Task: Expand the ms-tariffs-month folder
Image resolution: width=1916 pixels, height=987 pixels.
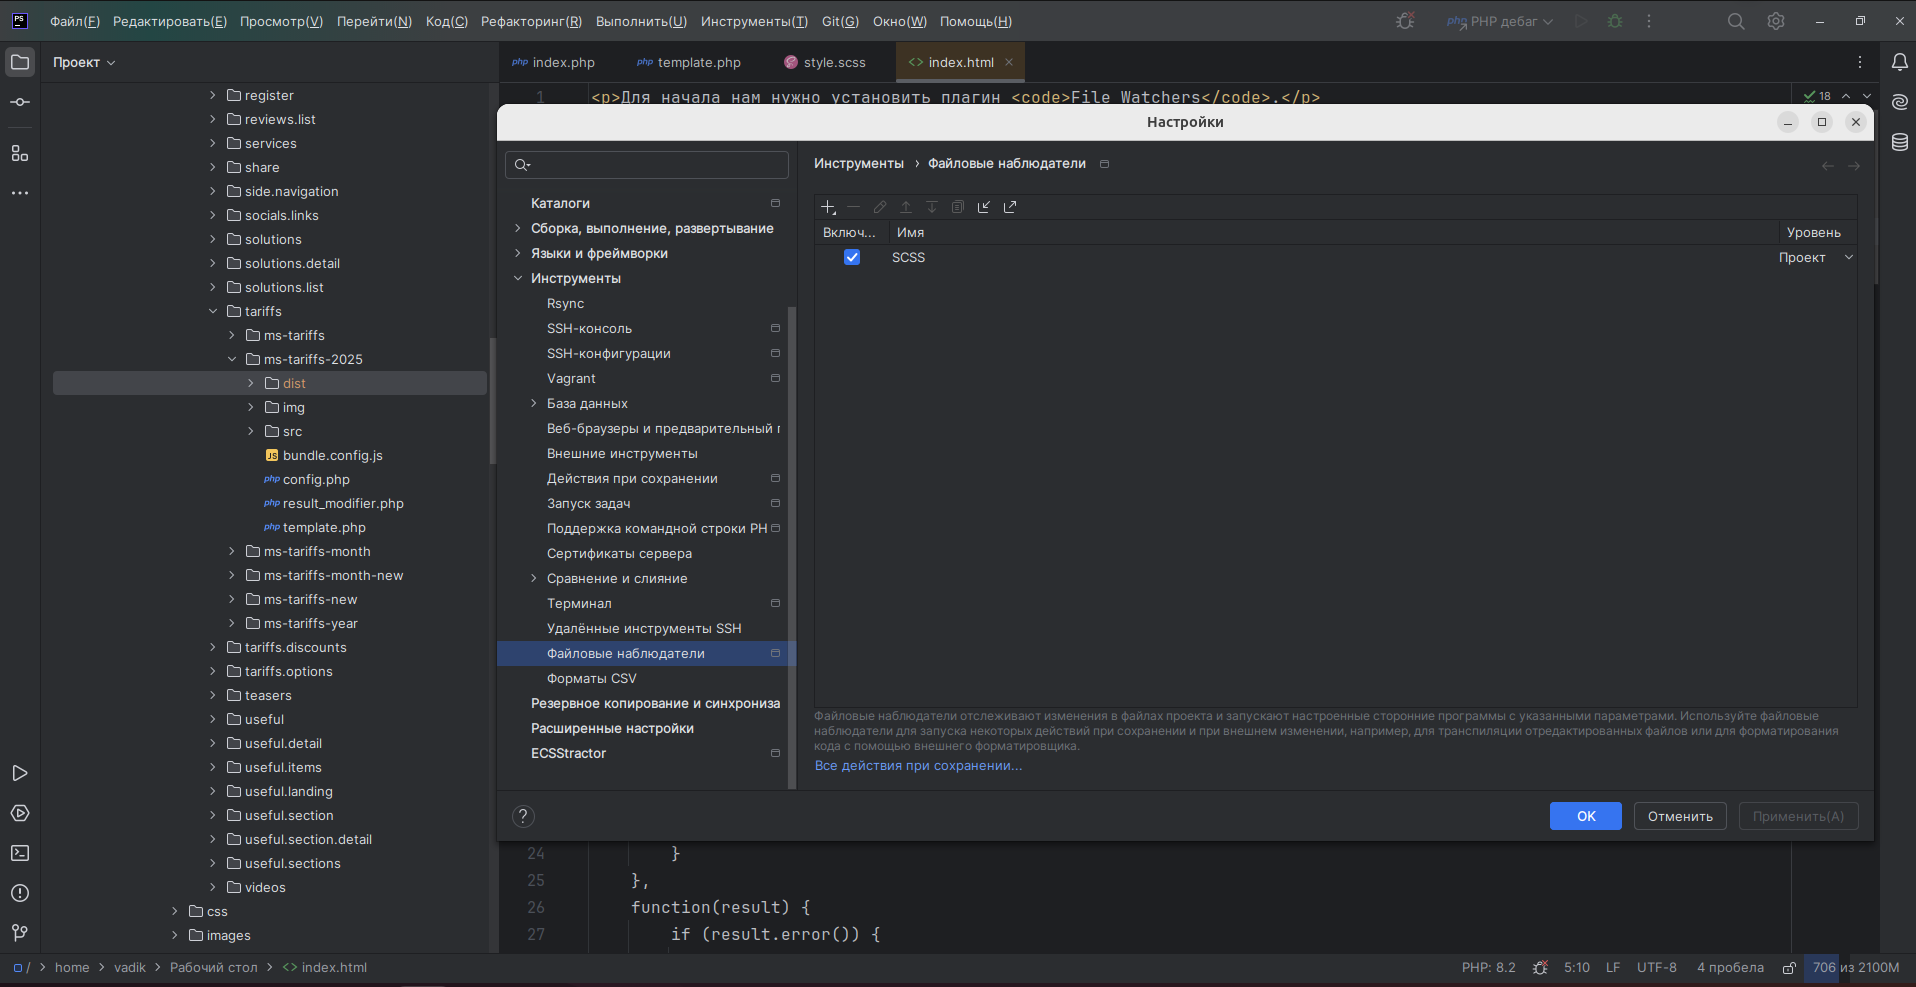Action: [232, 551]
